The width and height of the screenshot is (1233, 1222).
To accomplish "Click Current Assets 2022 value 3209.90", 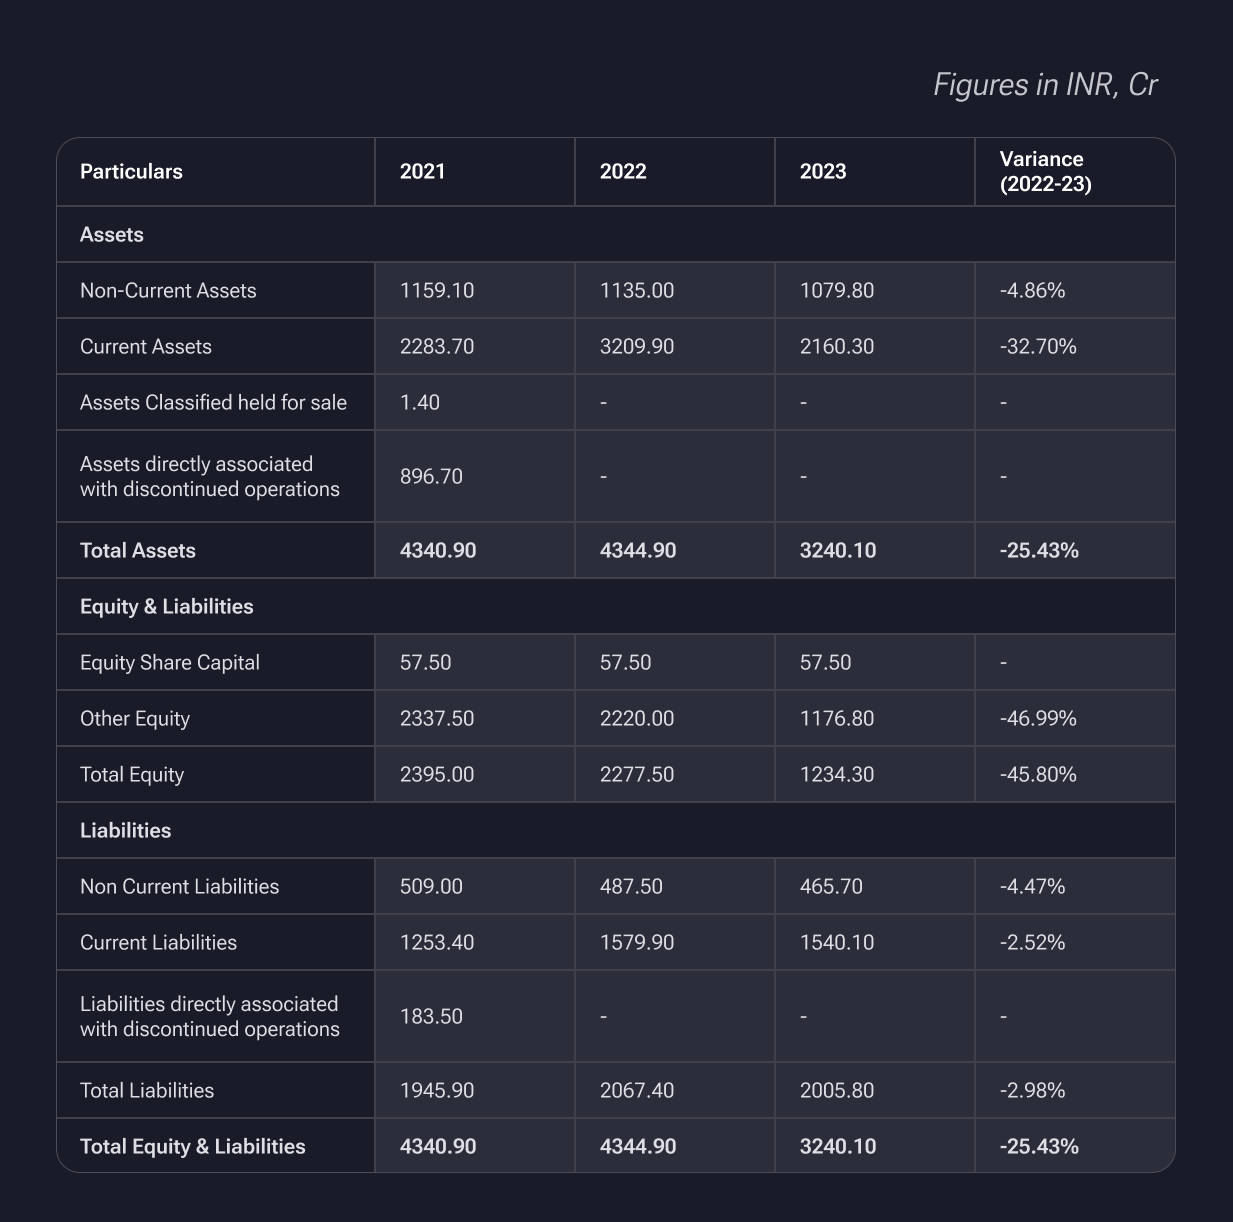I will pyautogui.click(x=637, y=347).
